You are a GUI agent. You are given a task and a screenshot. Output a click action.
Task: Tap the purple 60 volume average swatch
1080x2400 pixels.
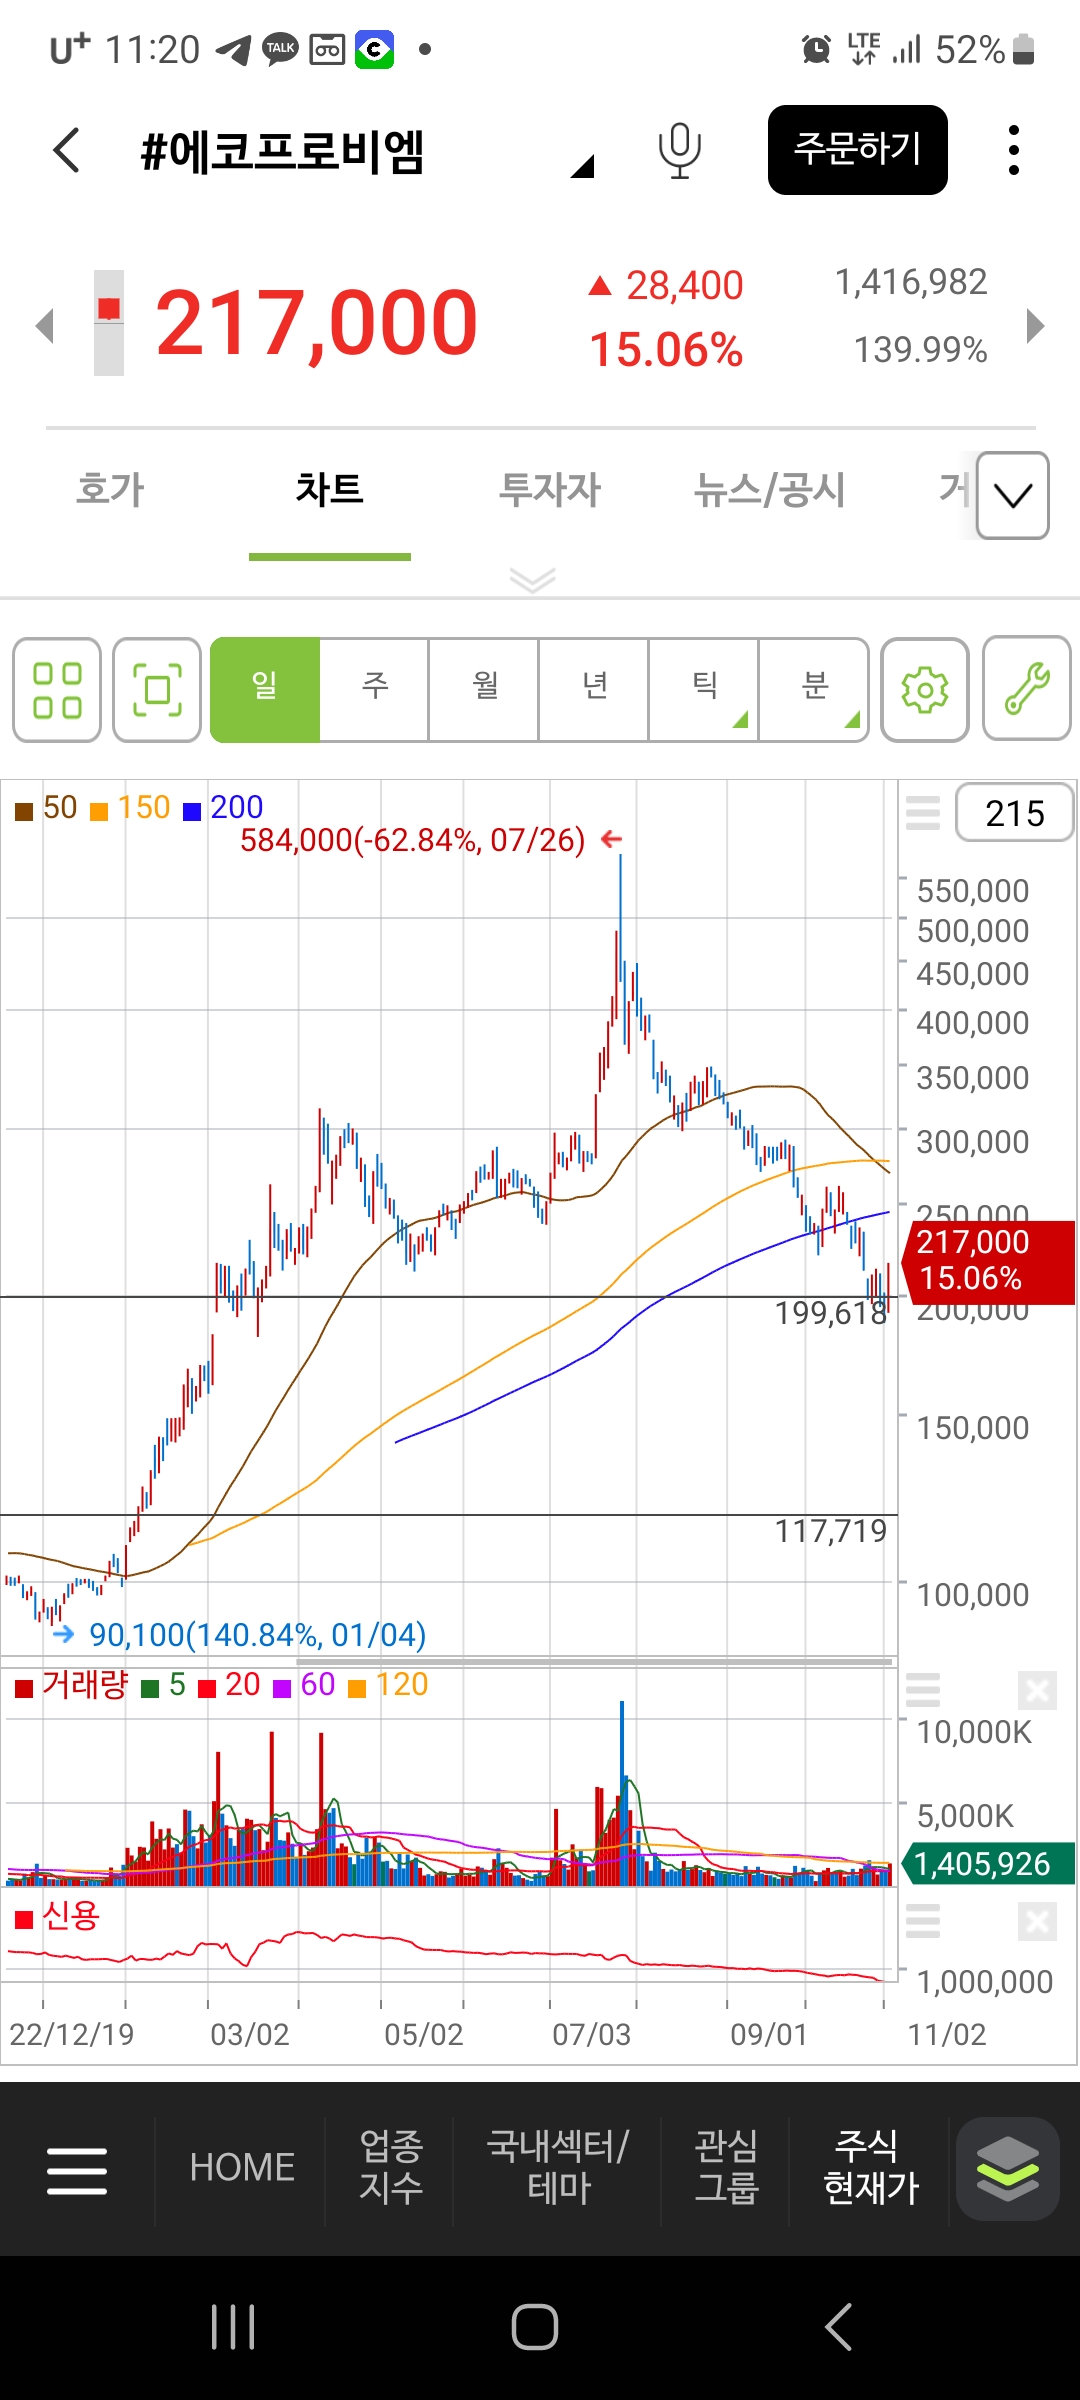coord(282,1689)
